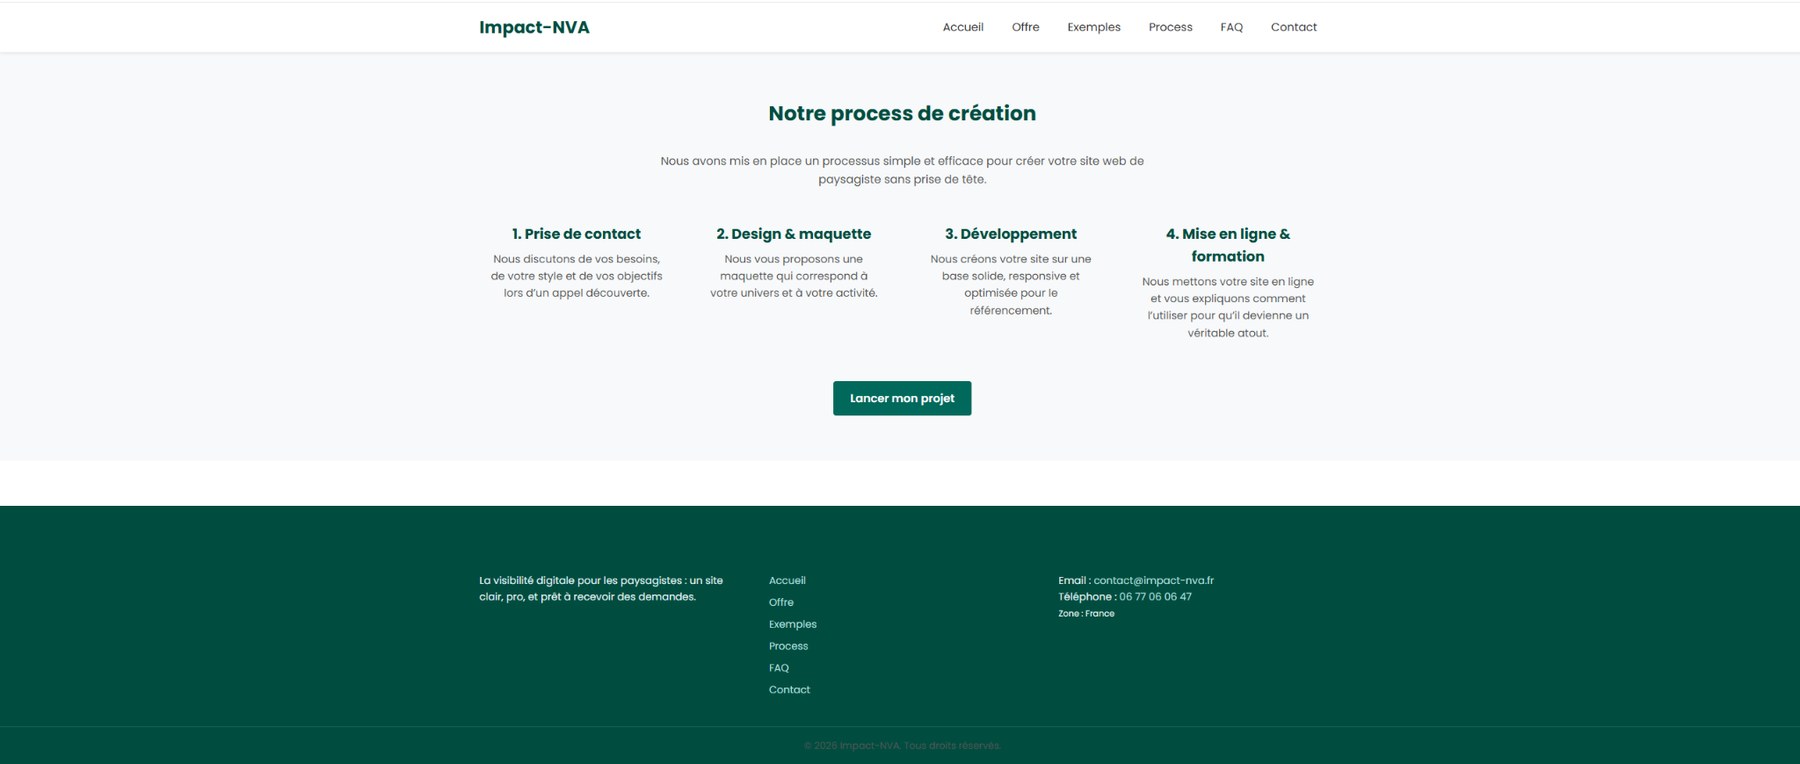Click the footer Offre link
Viewport: 1800px width, 764px height.
click(x=781, y=602)
